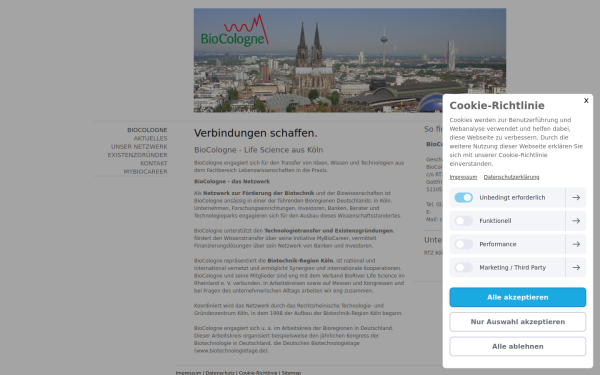The height and width of the screenshot is (375, 600).
Task: Toggle the Unbedingt erforderlich switch
Action: pos(464,197)
